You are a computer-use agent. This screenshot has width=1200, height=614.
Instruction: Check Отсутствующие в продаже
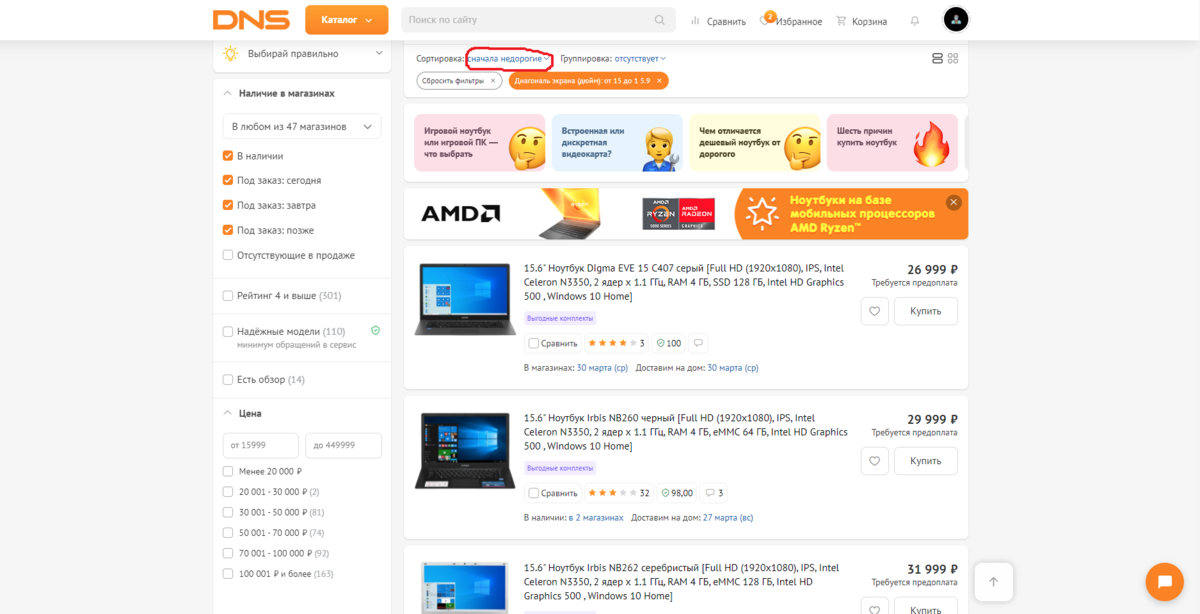[x=228, y=255]
